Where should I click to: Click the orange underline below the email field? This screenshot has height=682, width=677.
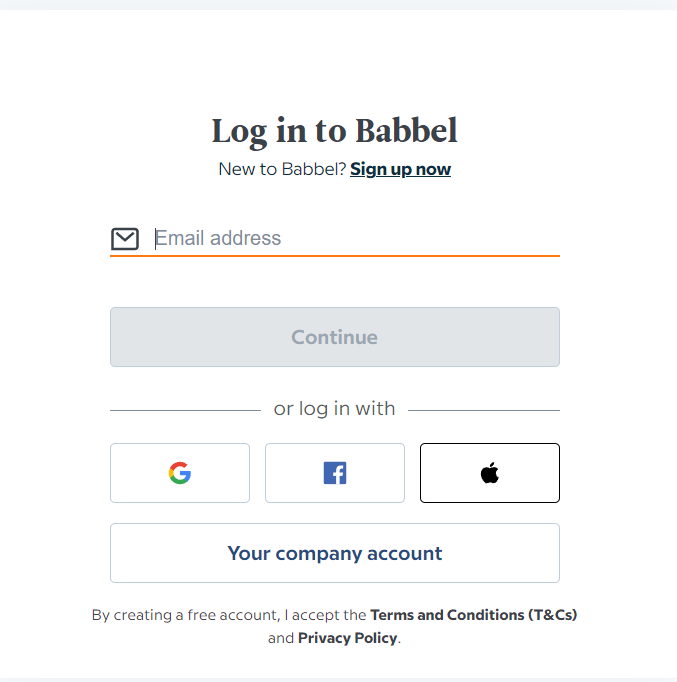(334, 256)
